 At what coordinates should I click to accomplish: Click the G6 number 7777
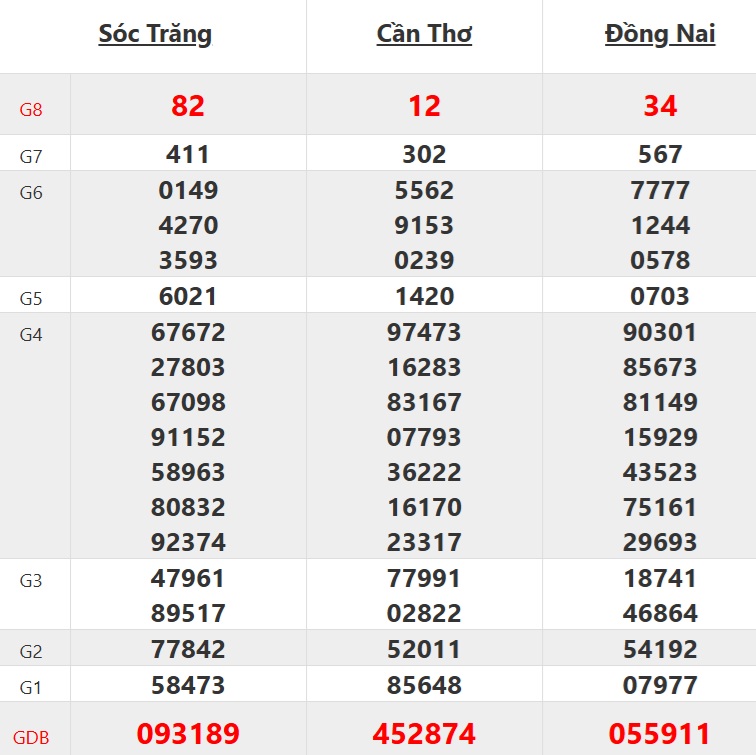(660, 190)
